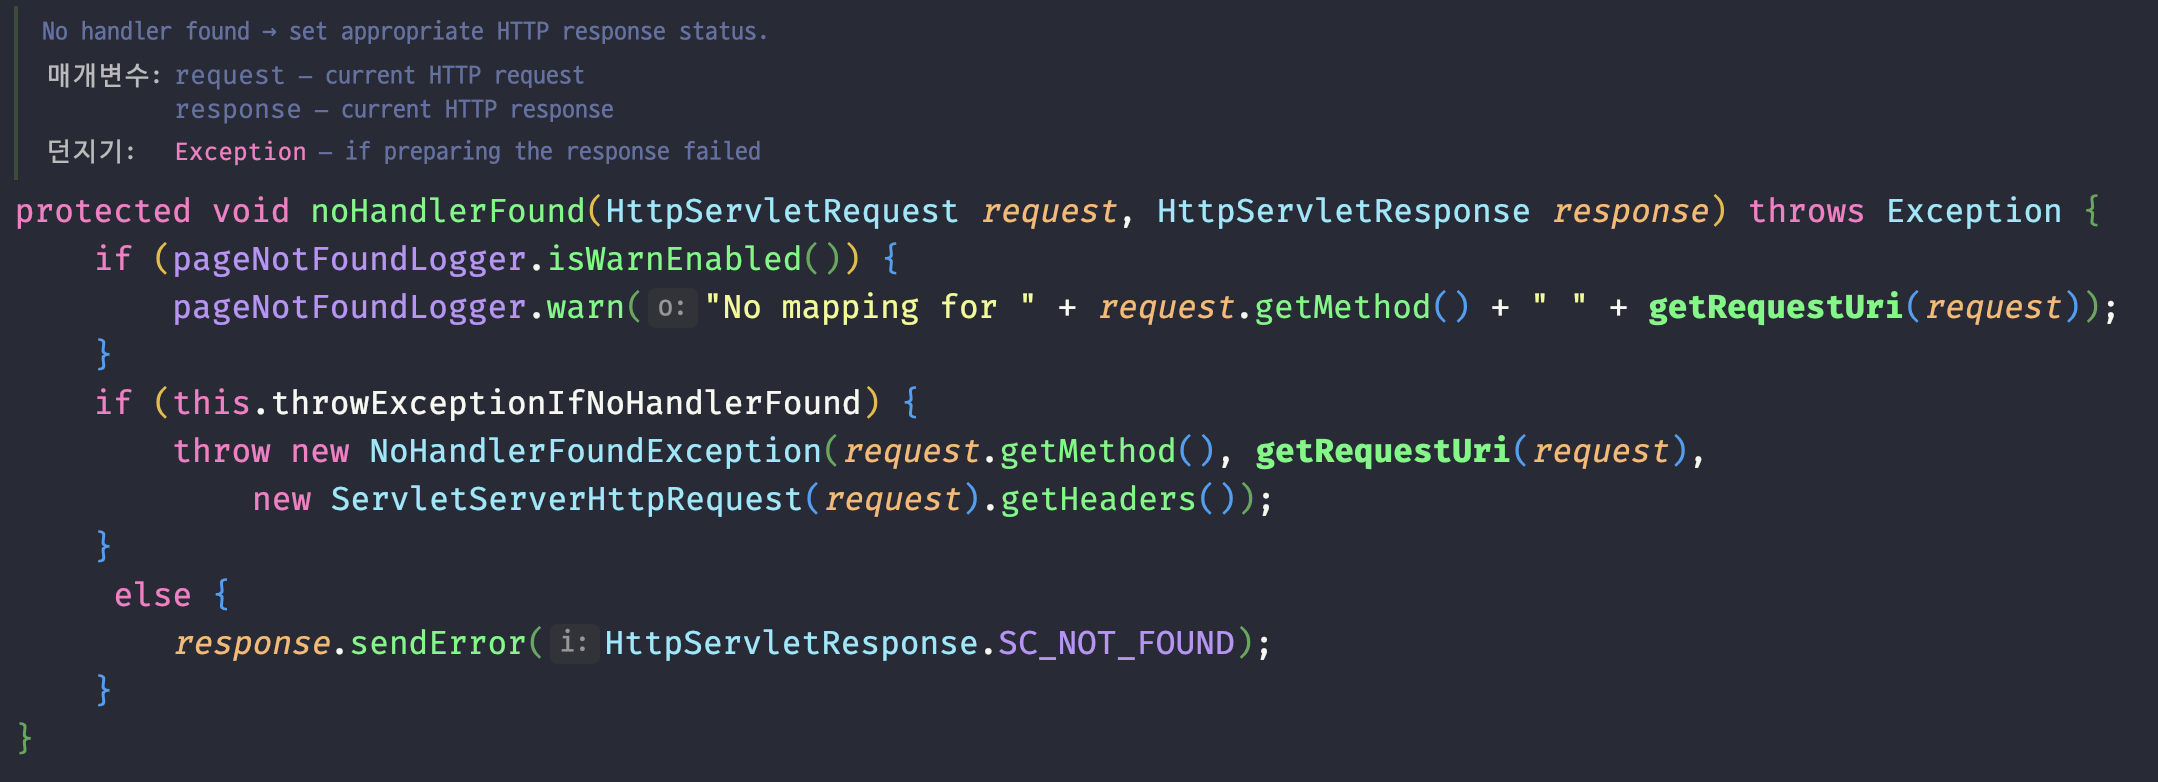The height and width of the screenshot is (782, 2158).
Task: Click the getHeaders method call
Action: (1098, 499)
